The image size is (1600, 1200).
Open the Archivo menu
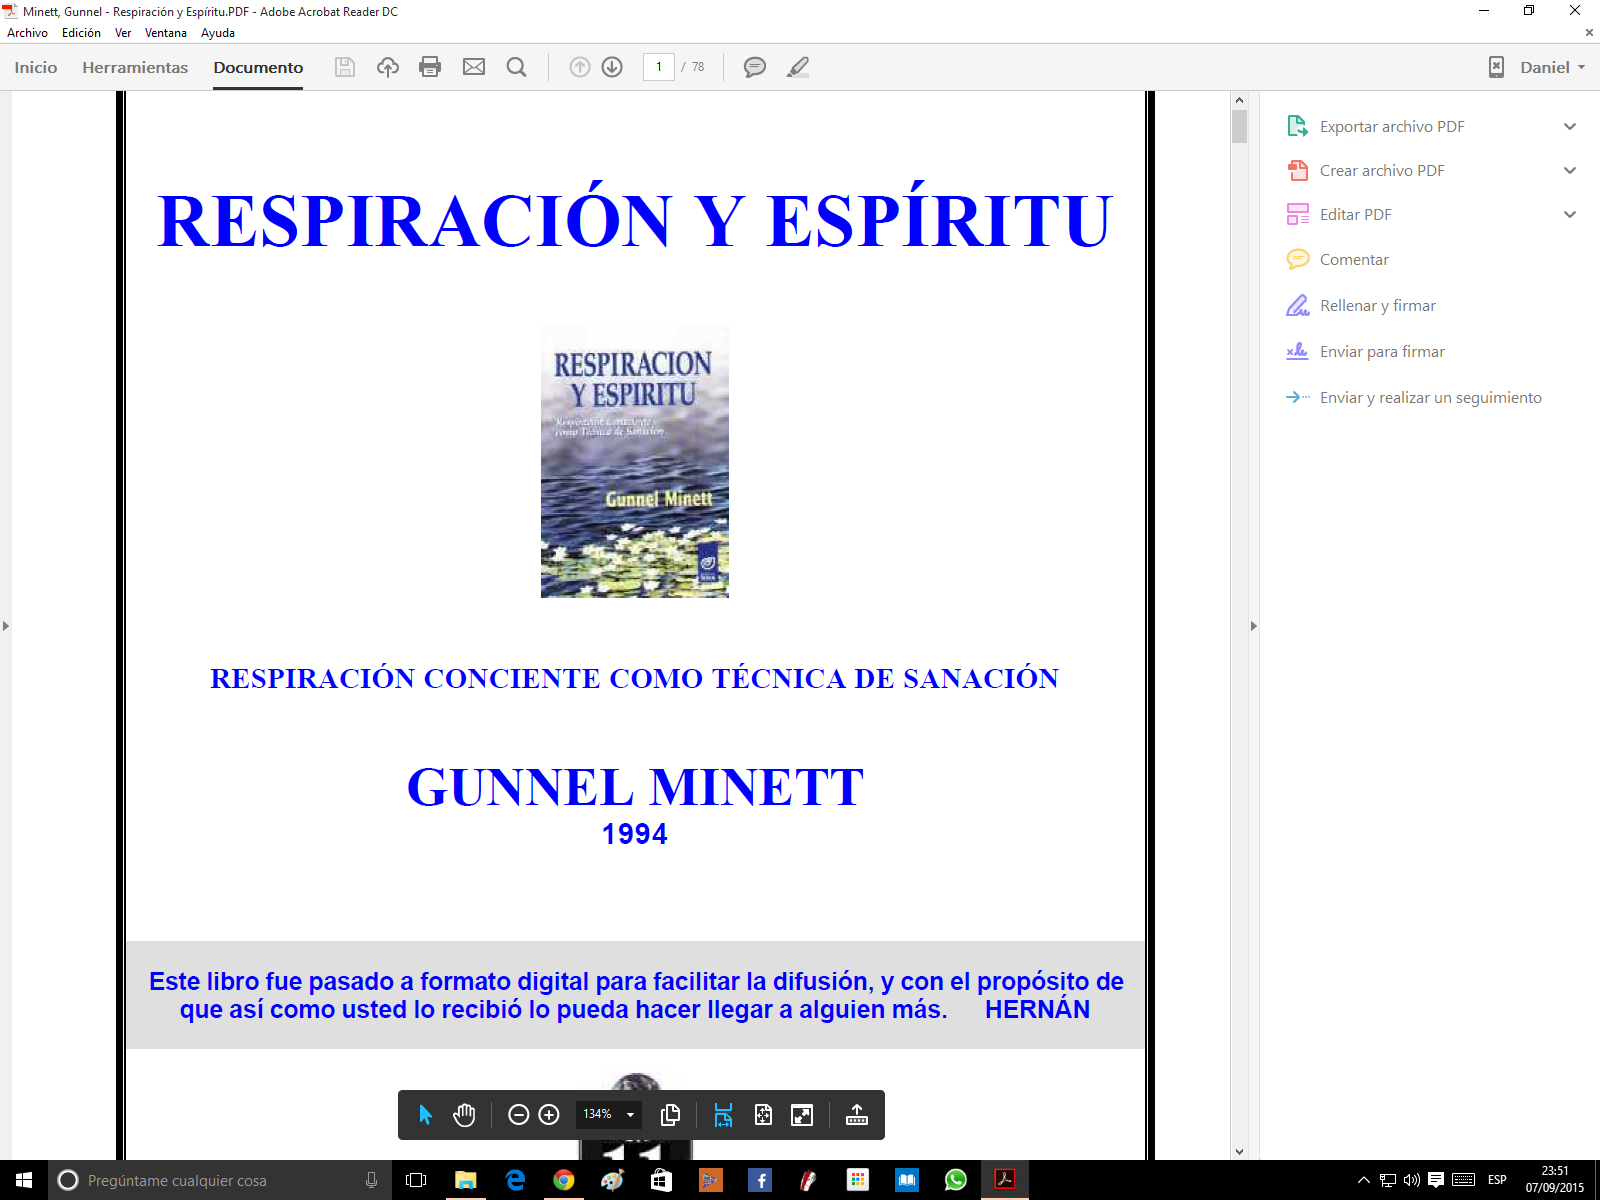click(27, 33)
